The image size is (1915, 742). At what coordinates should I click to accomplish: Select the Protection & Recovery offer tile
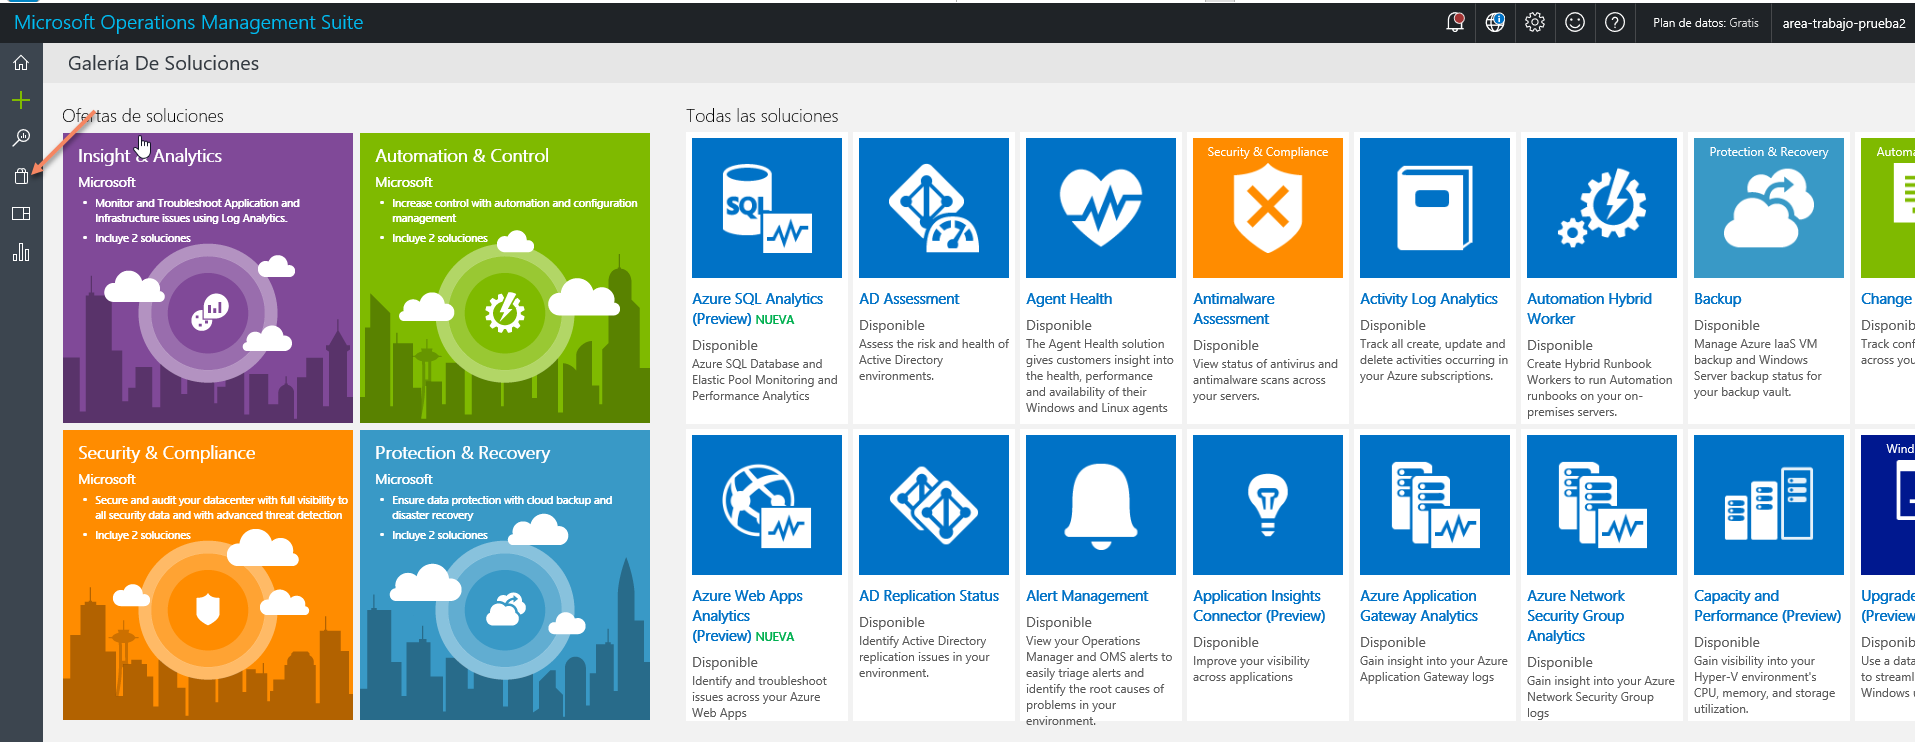505,575
